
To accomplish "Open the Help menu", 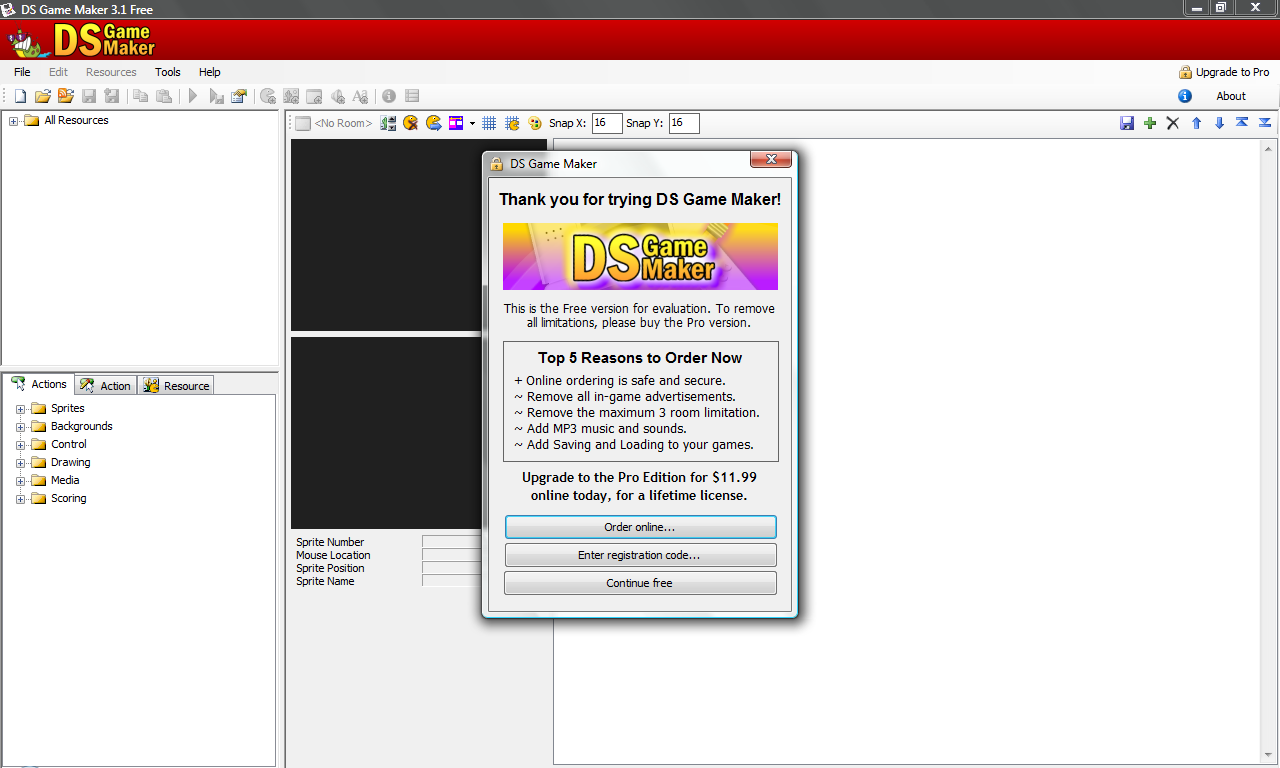I will tap(209, 72).
